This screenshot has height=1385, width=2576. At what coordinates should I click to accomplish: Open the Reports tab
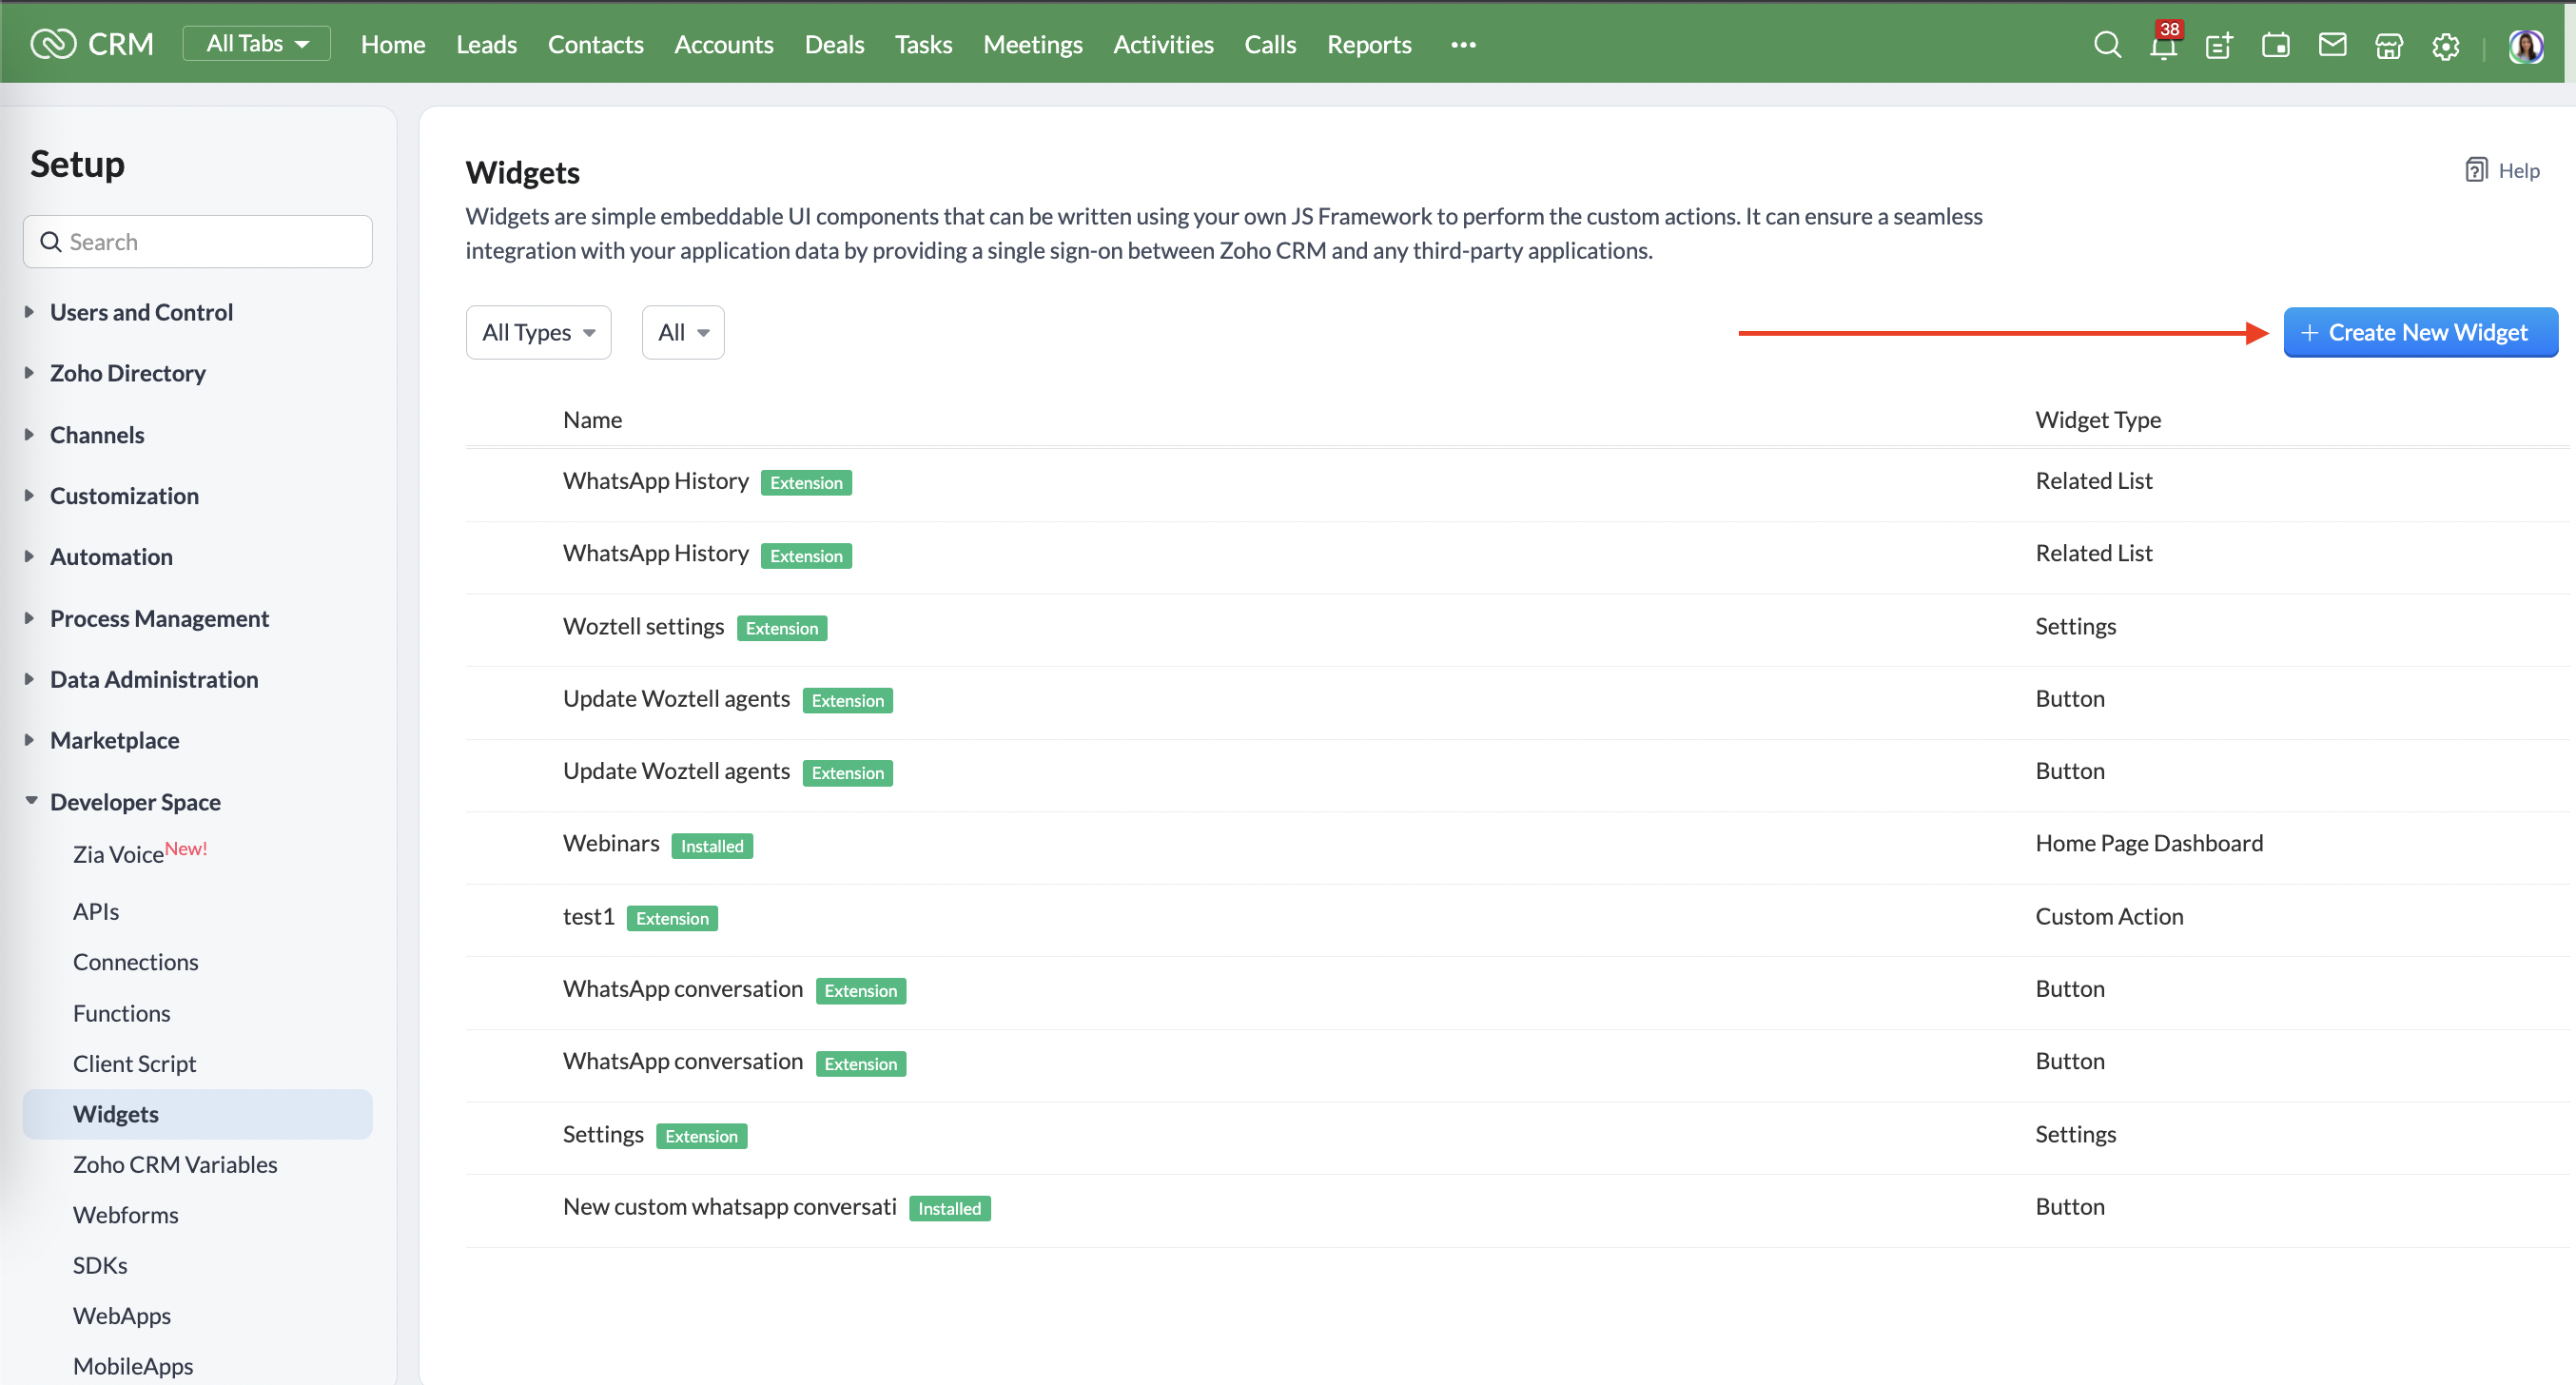click(1369, 45)
